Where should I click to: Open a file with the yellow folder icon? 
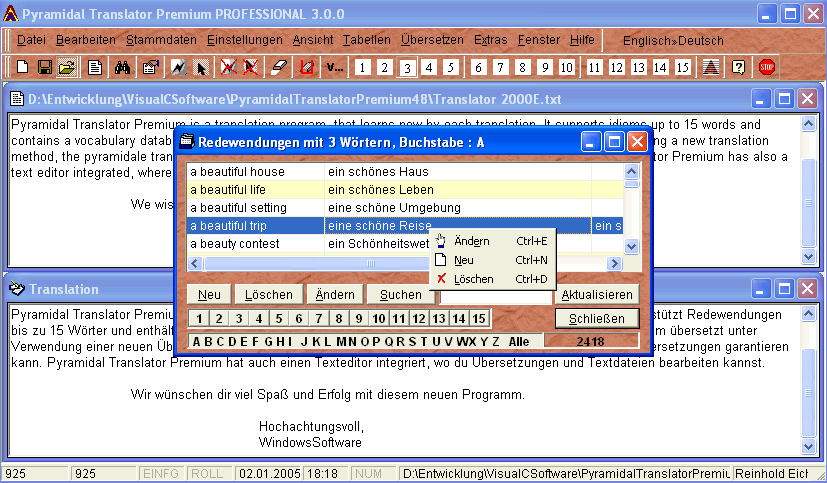(x=68, y=67)
